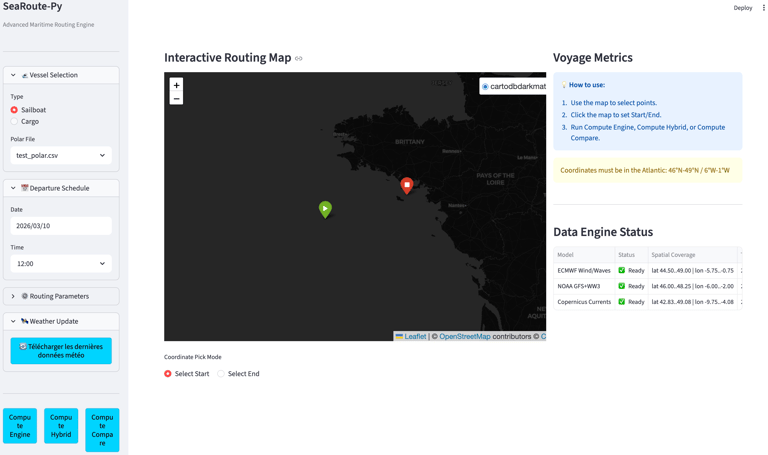Click the green start marker on map
This screenshot has width=768, height=455.
click(x=325, y=210)
